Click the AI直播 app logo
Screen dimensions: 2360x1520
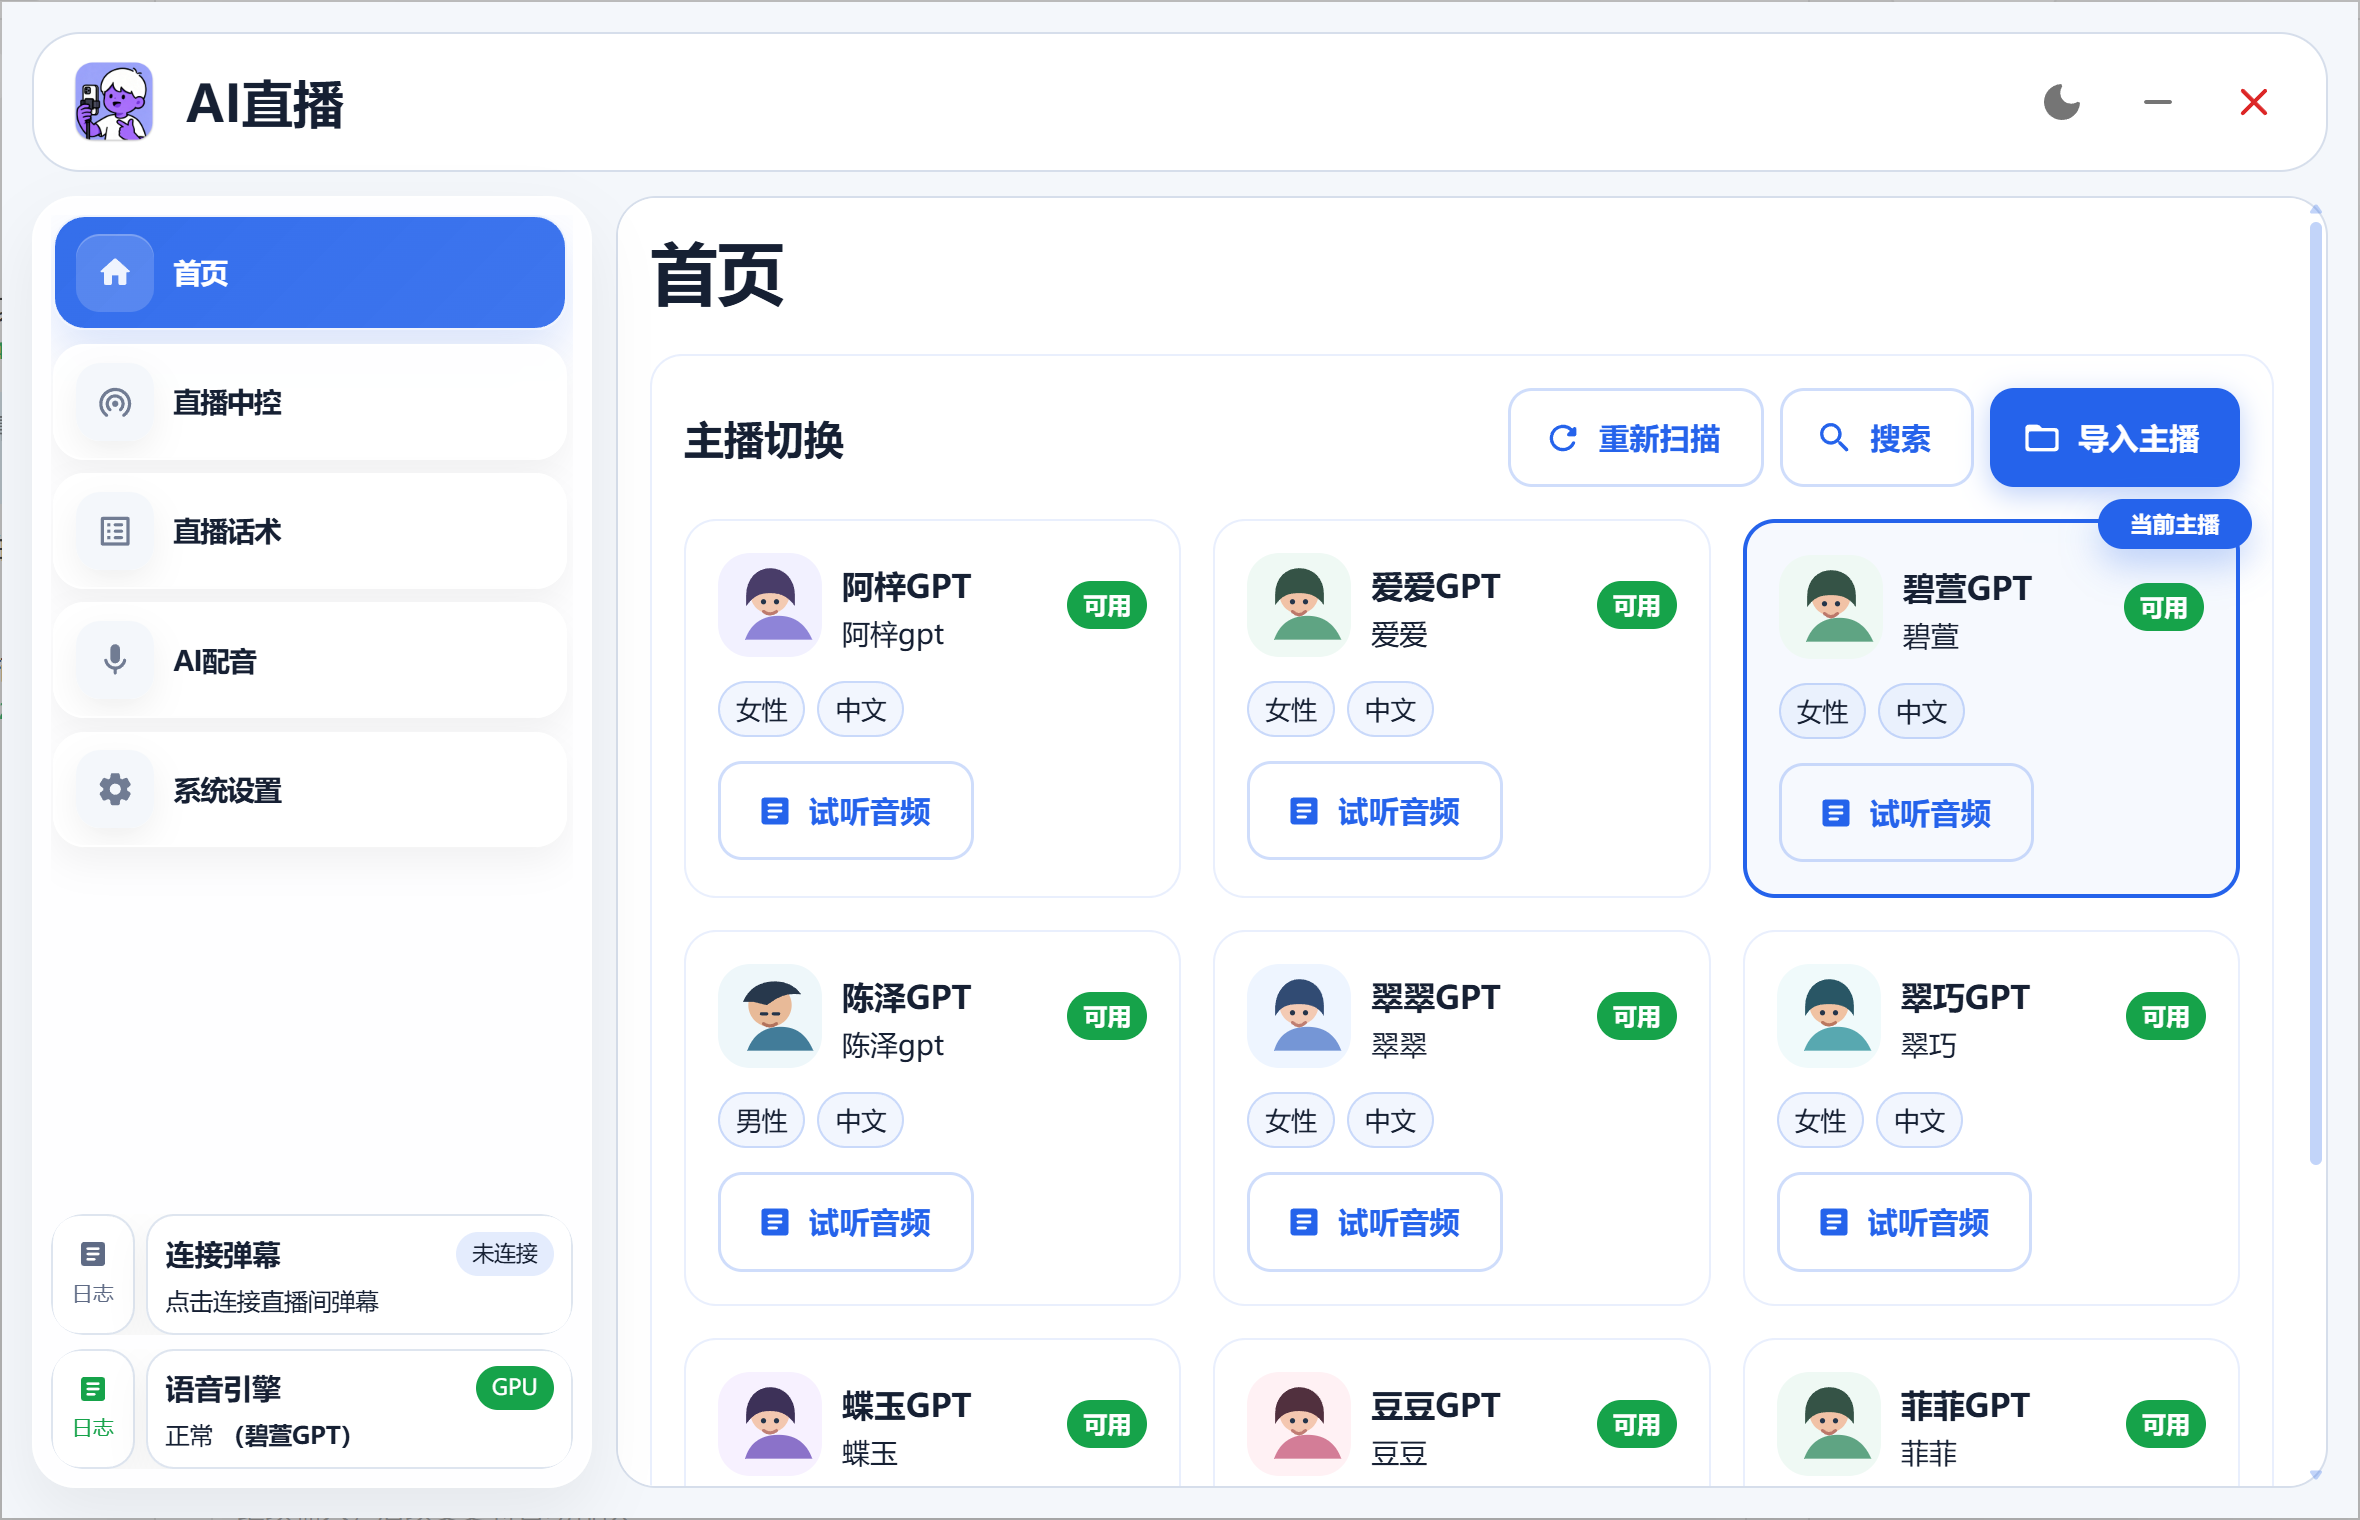pyautogui.click(x=113, y=101)
